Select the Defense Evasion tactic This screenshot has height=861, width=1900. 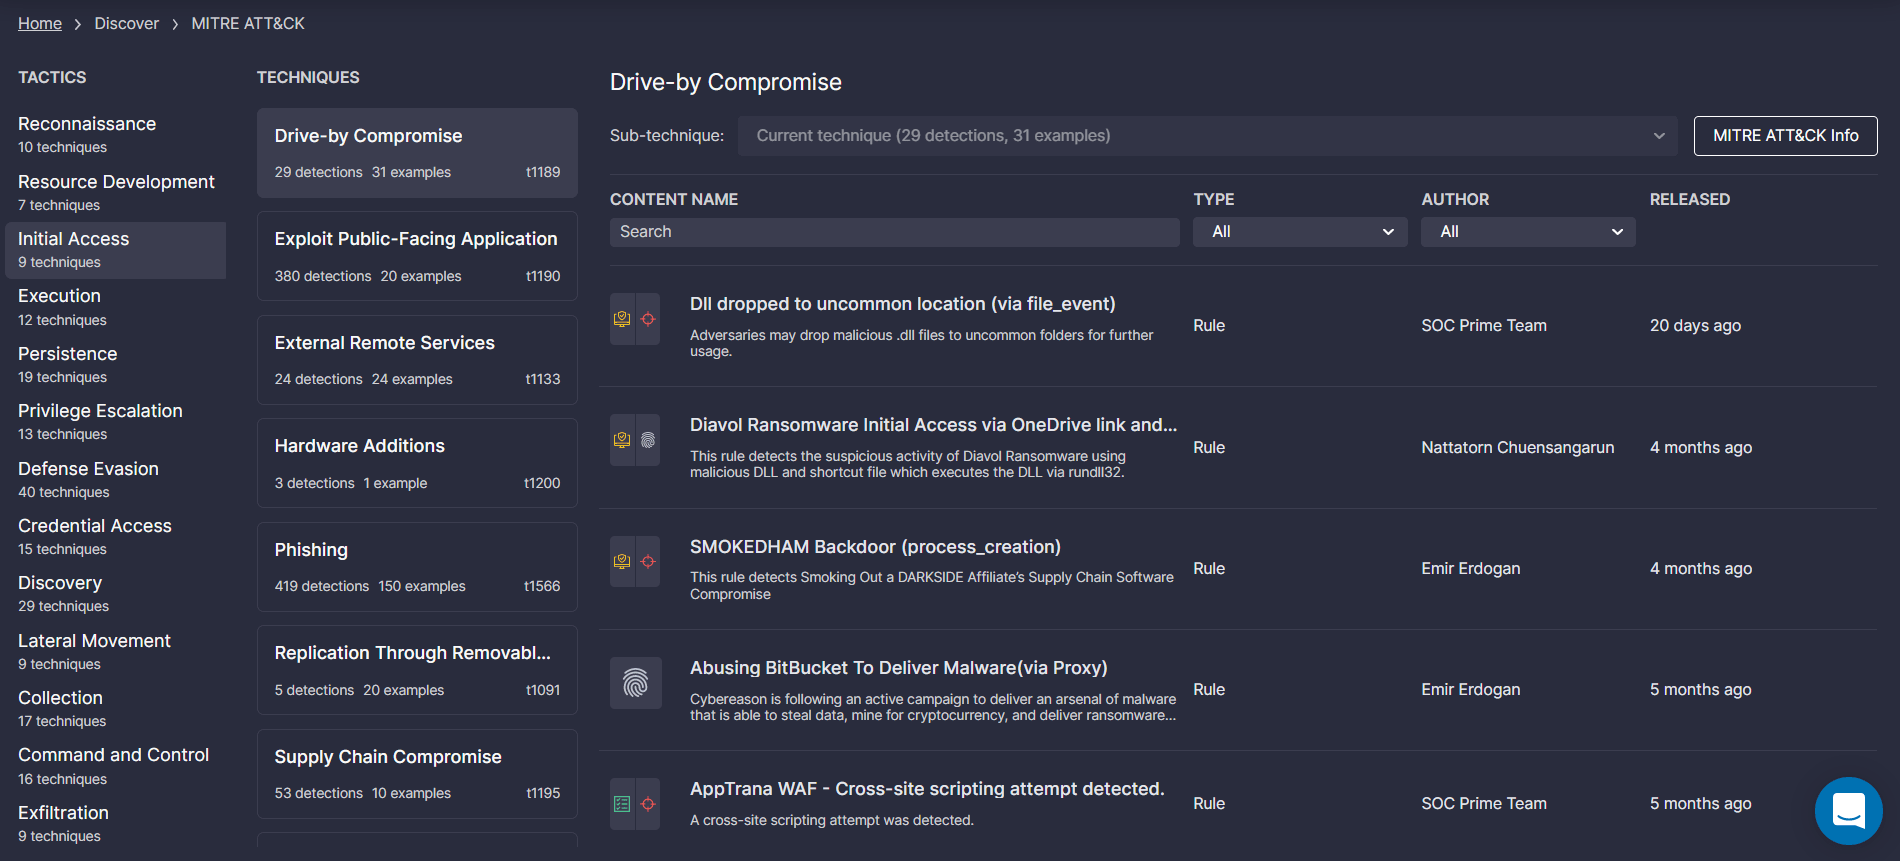click(115, 479)
